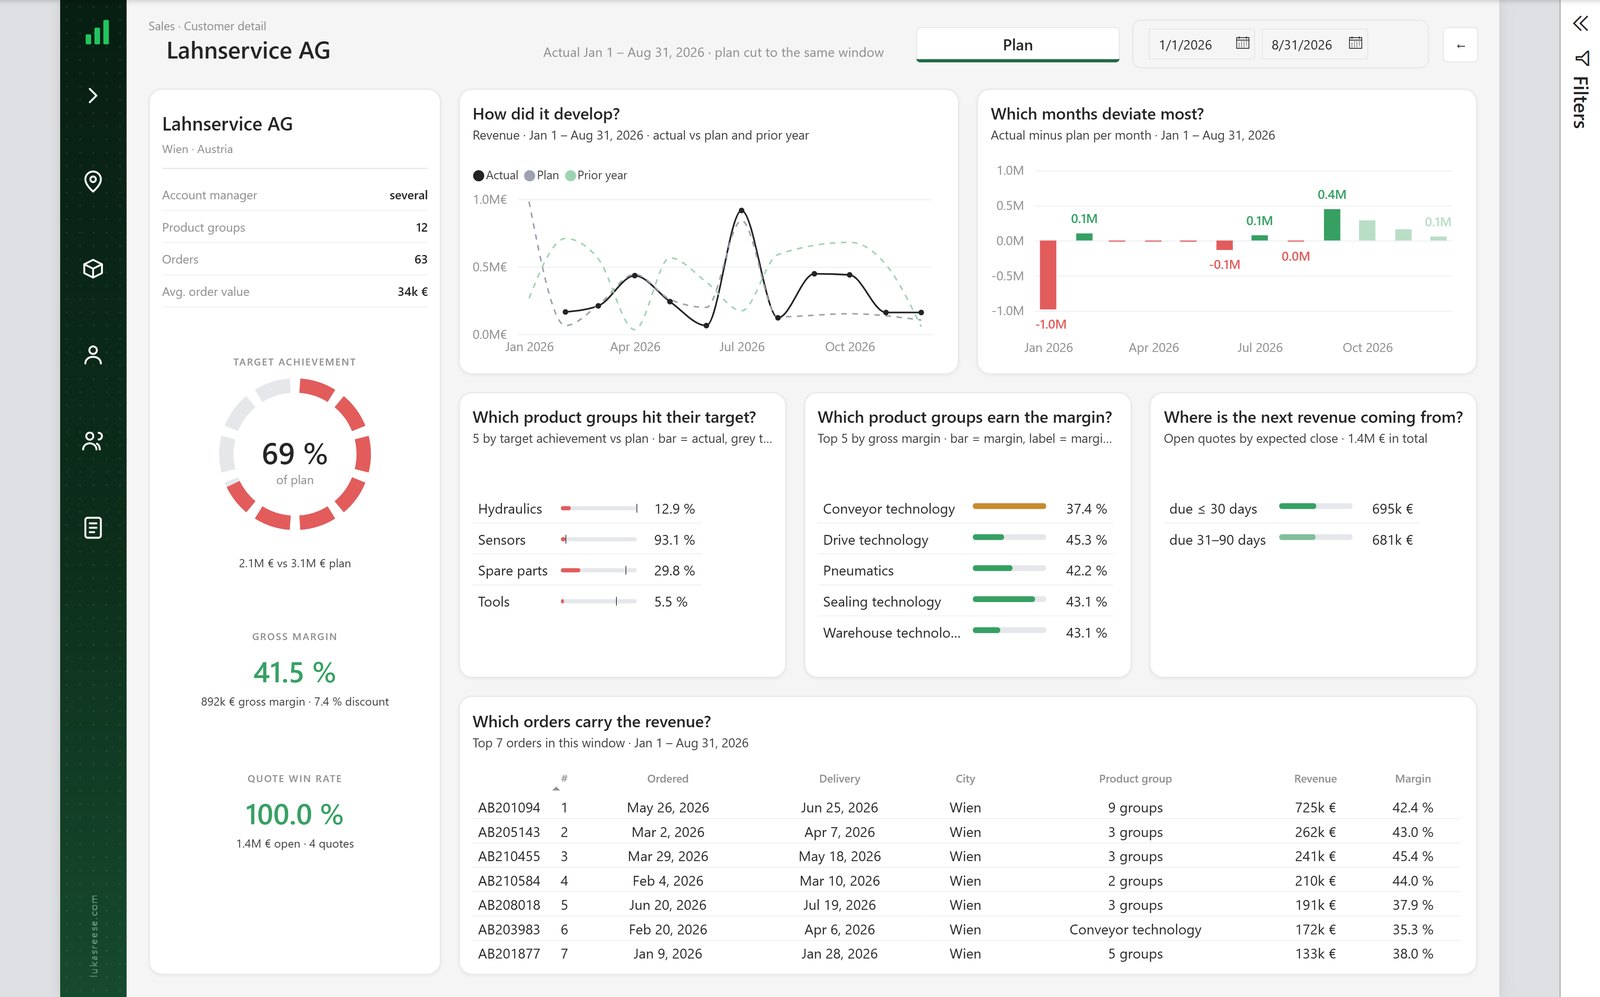
Task: Open the single customer person icon
Action: pos(93,355)
